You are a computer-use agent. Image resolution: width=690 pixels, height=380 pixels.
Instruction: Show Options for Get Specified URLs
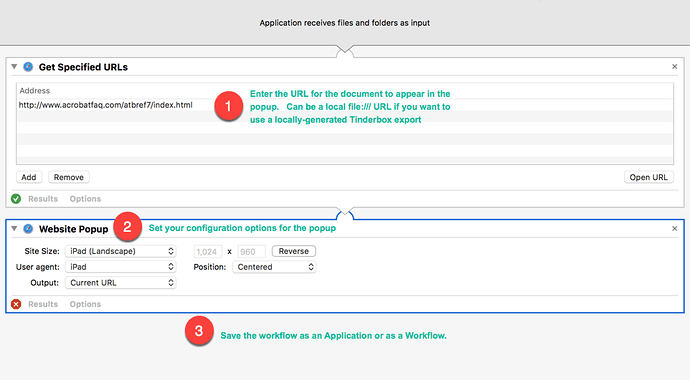(x=85, y=199)
